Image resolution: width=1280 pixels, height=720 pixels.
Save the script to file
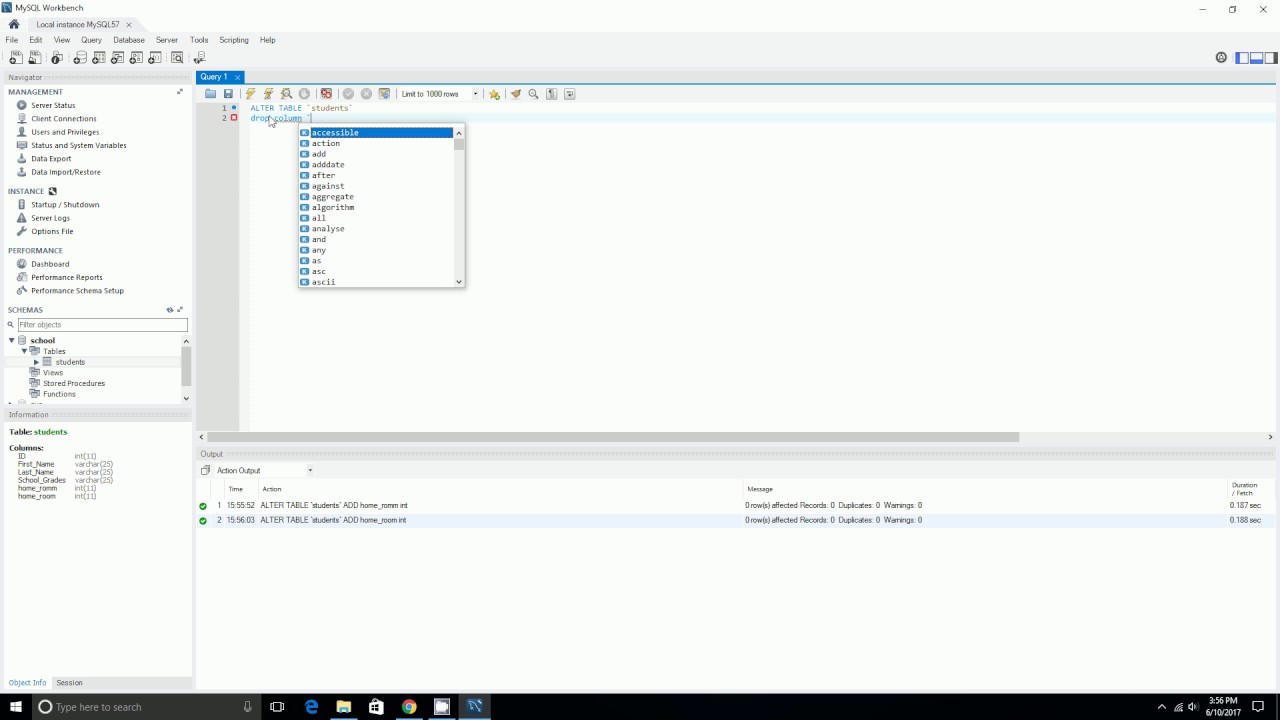click(228, 94)
